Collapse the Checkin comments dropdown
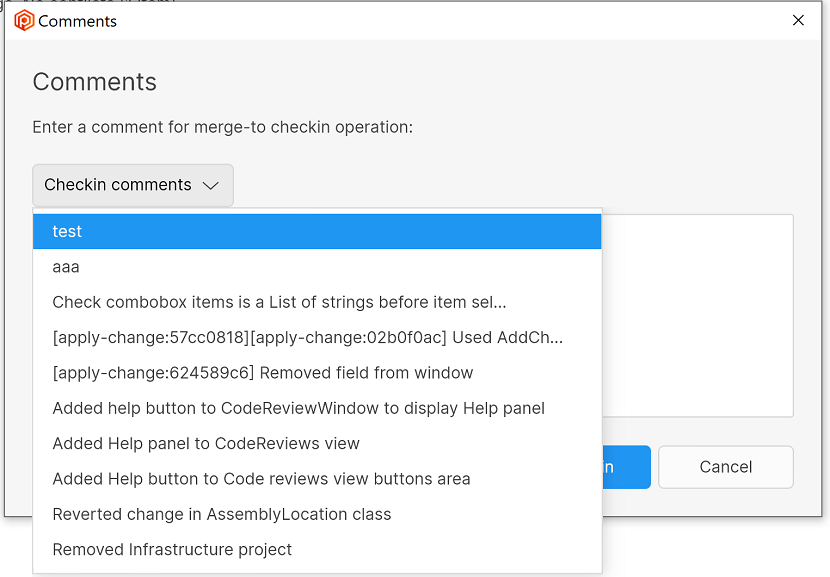This screenshot has height=577, width=830. coord(132,185)
